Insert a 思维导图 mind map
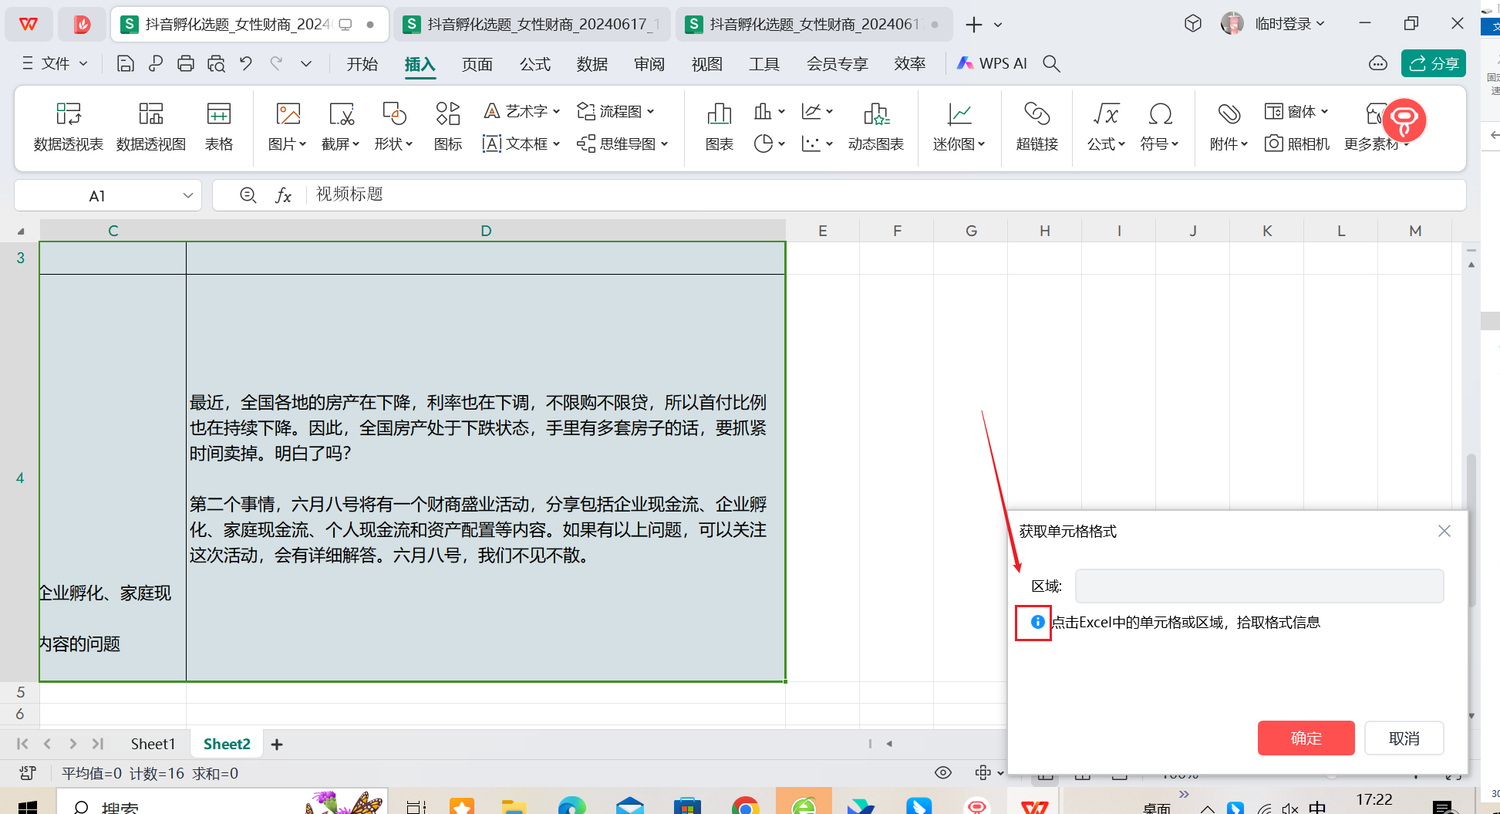1500x814 pixels. 622,144
